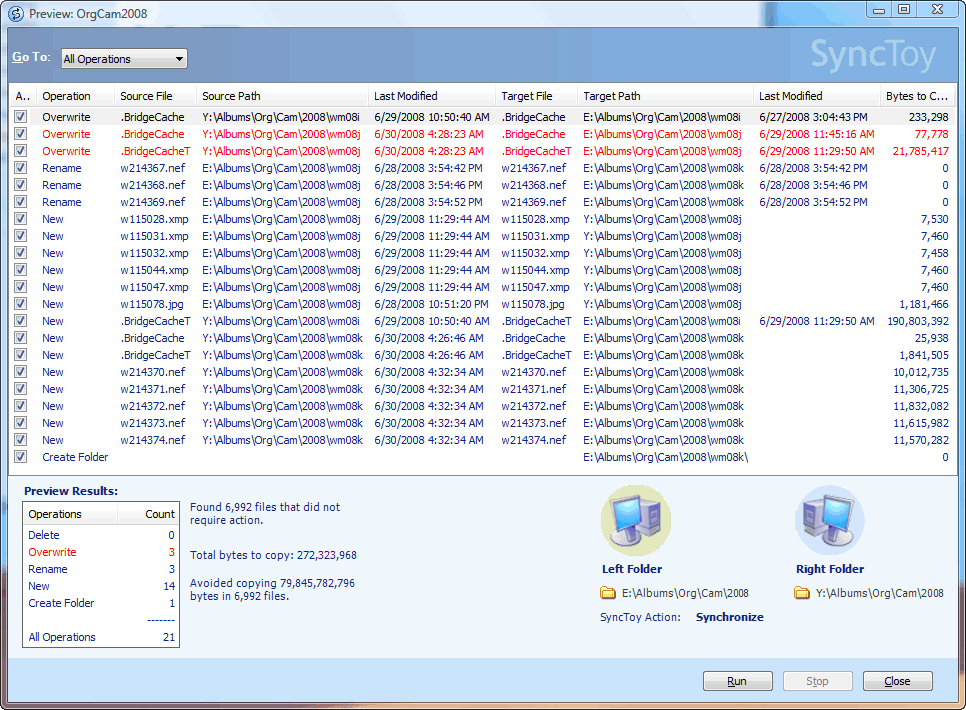Screen dimensions: 966x710
Task: Select the All Operations total row with 21
Action: (101, 637)
